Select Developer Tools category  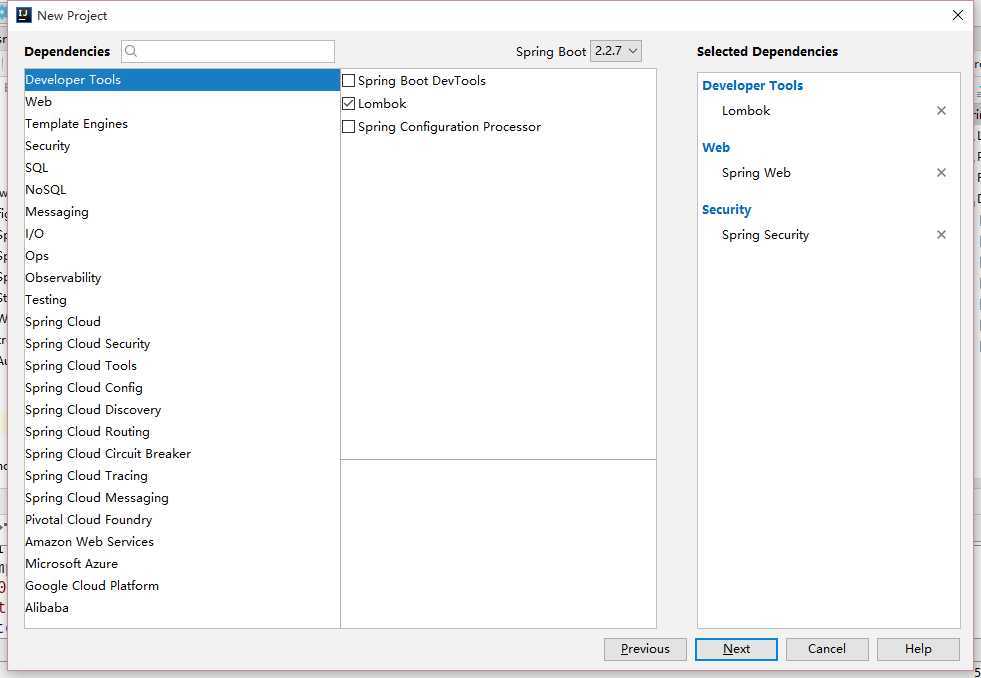(182, 80)
